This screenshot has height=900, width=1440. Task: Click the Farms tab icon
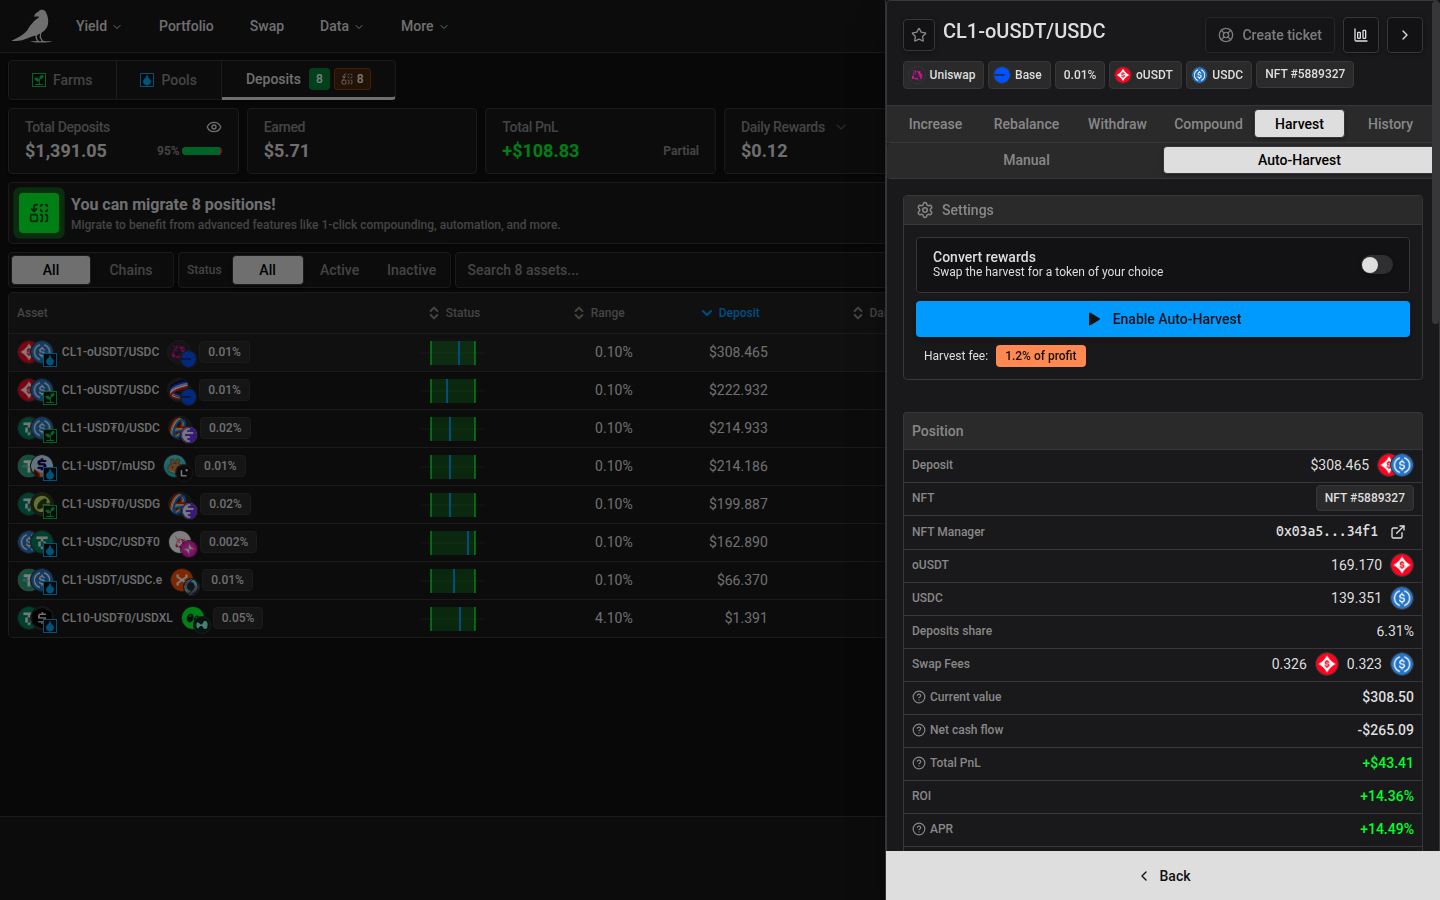tap(39, 80)
